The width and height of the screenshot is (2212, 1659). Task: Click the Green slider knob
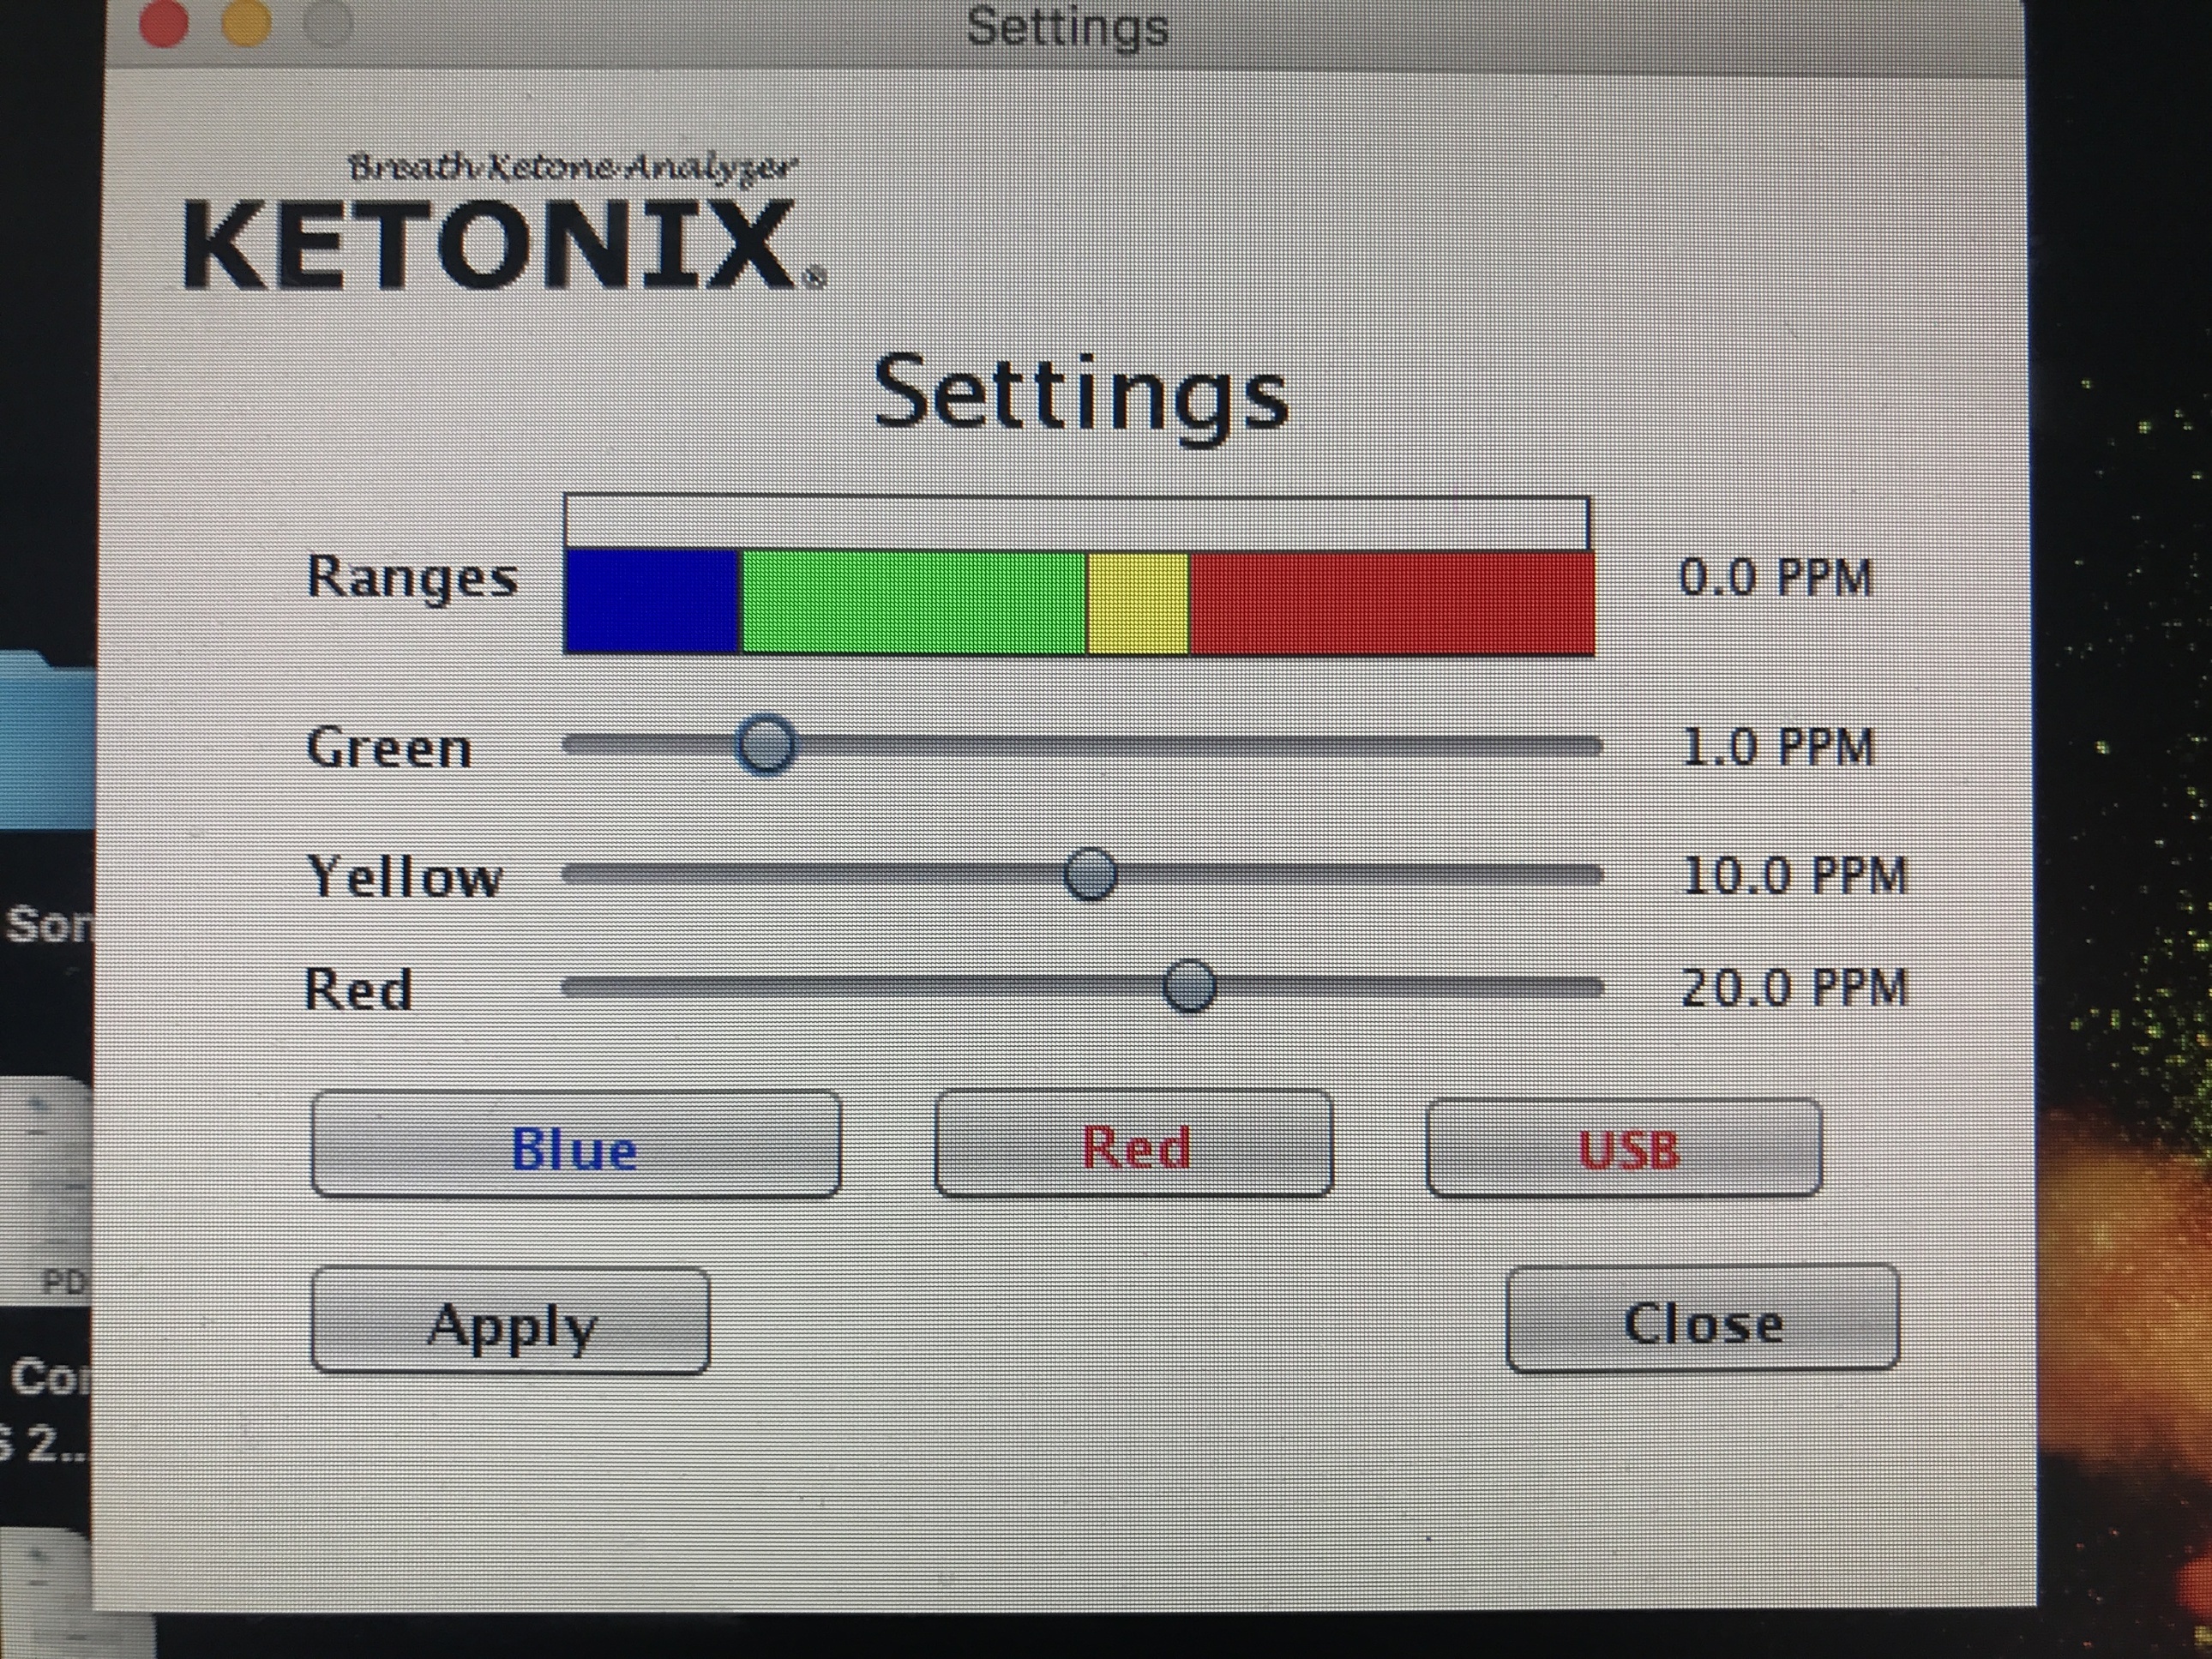click(x=765, y=745)
